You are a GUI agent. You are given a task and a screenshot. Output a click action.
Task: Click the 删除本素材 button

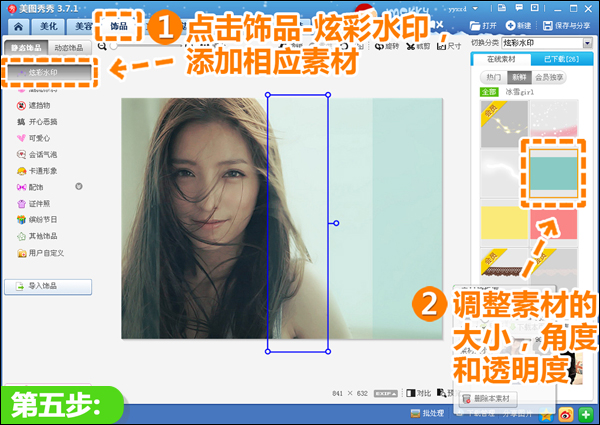[x=488, y=399]
